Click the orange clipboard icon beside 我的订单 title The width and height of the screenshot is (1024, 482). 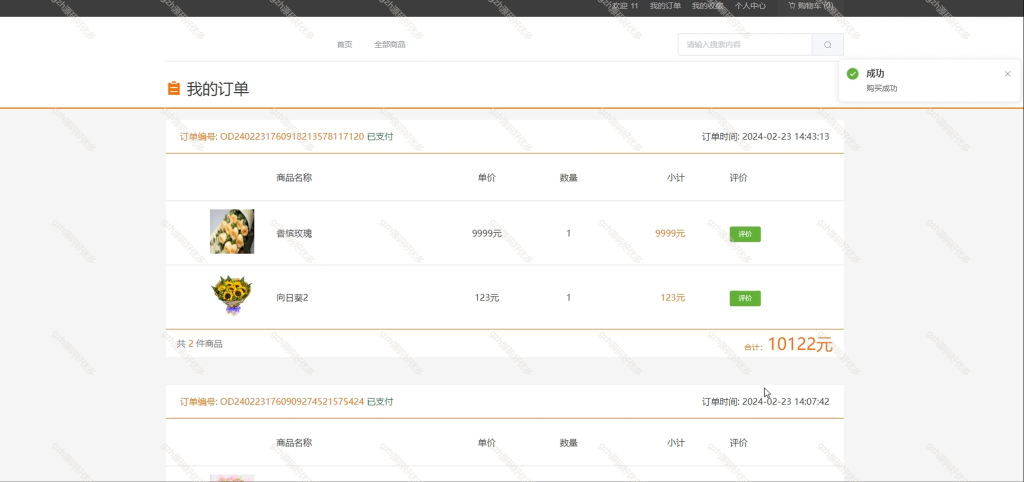tap(174, 88)
